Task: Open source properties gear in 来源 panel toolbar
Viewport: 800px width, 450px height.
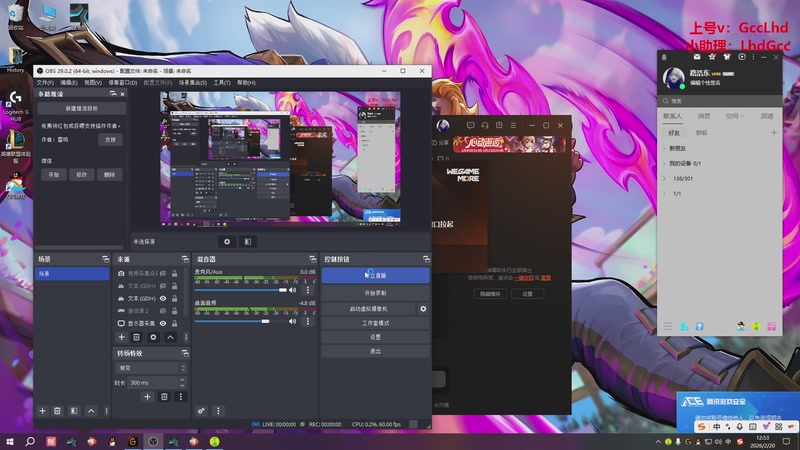Action: tap(153, 337)
